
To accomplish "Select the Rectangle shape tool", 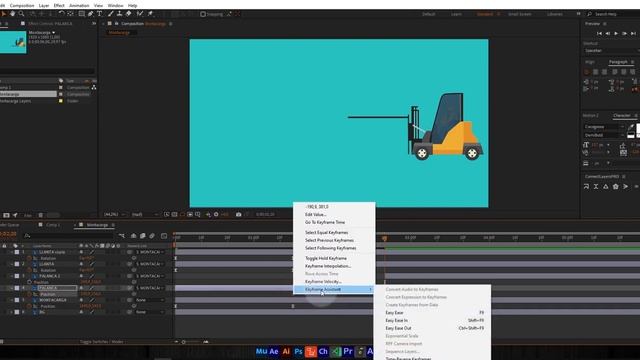I will [82, 14].
